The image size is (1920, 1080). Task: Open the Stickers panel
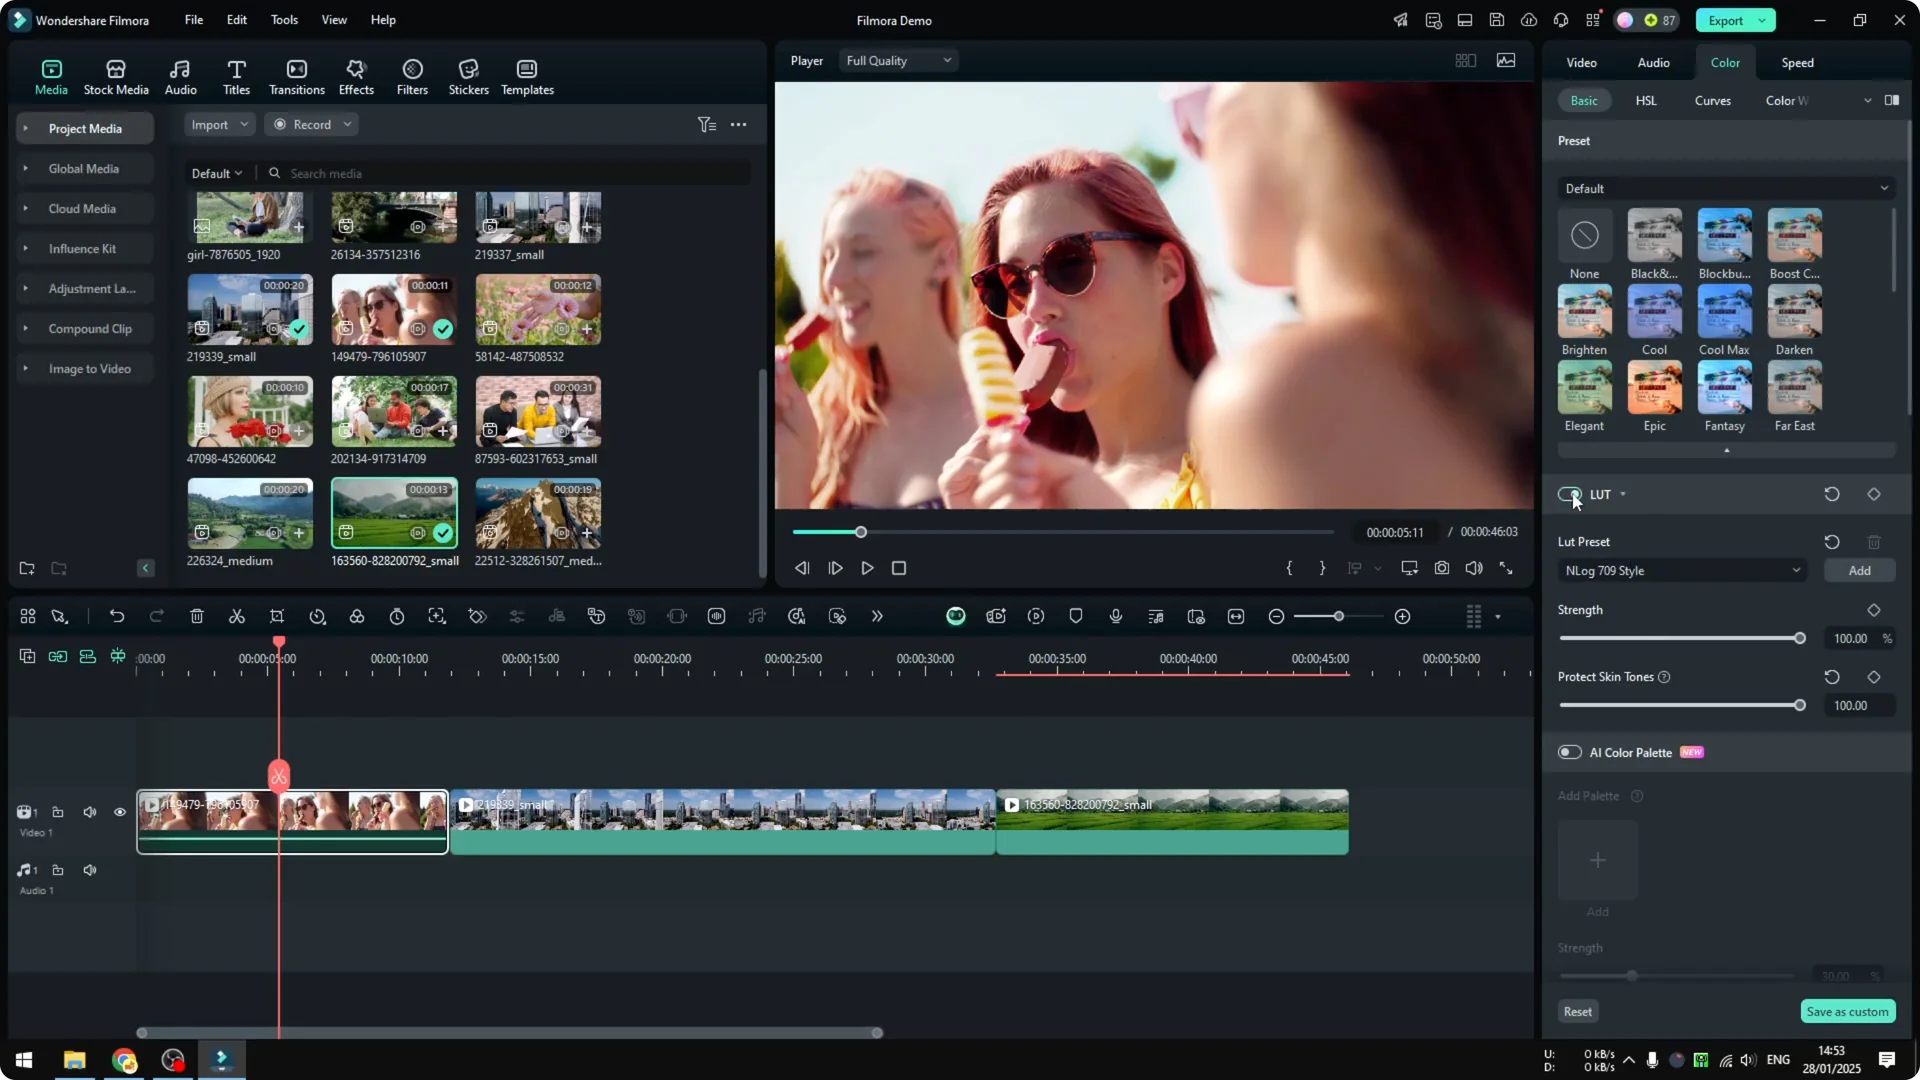pyautogui.click(x=468, y=75)
